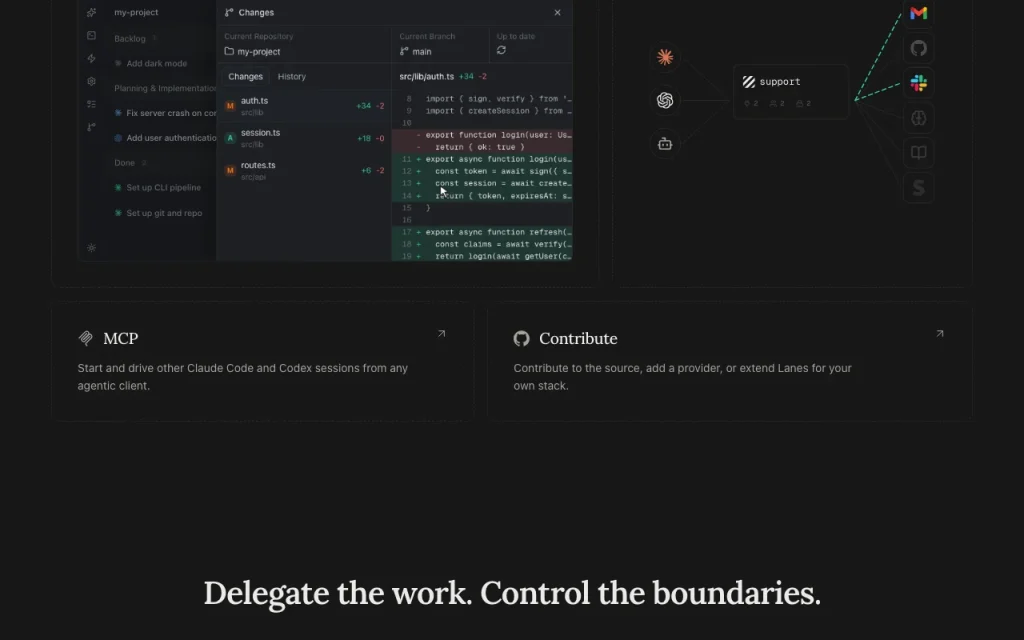Viewport: 1024px width, 640px height.
Task: Click the GitHub integration icon beside support
Action: [x=918, y=48]
